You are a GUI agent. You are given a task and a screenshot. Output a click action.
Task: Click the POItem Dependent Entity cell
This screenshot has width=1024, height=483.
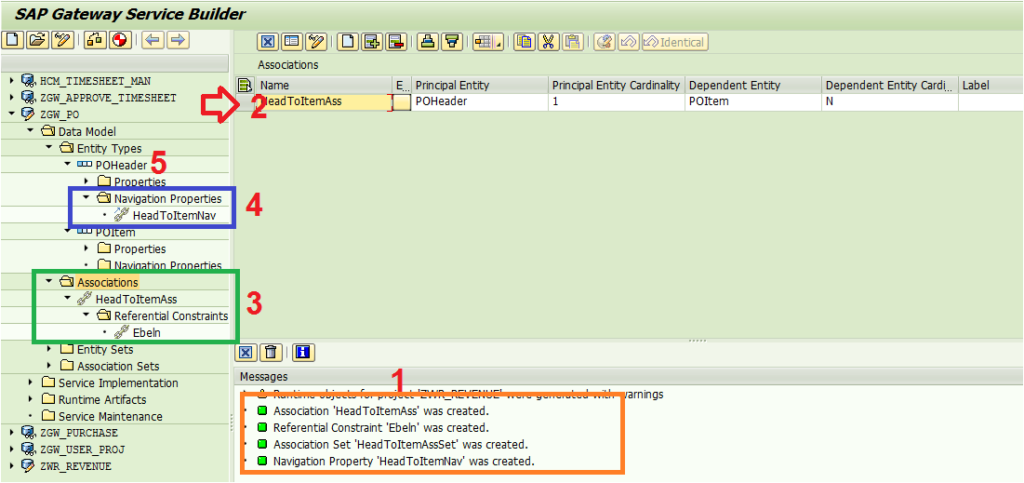click(x=754, y=102)
